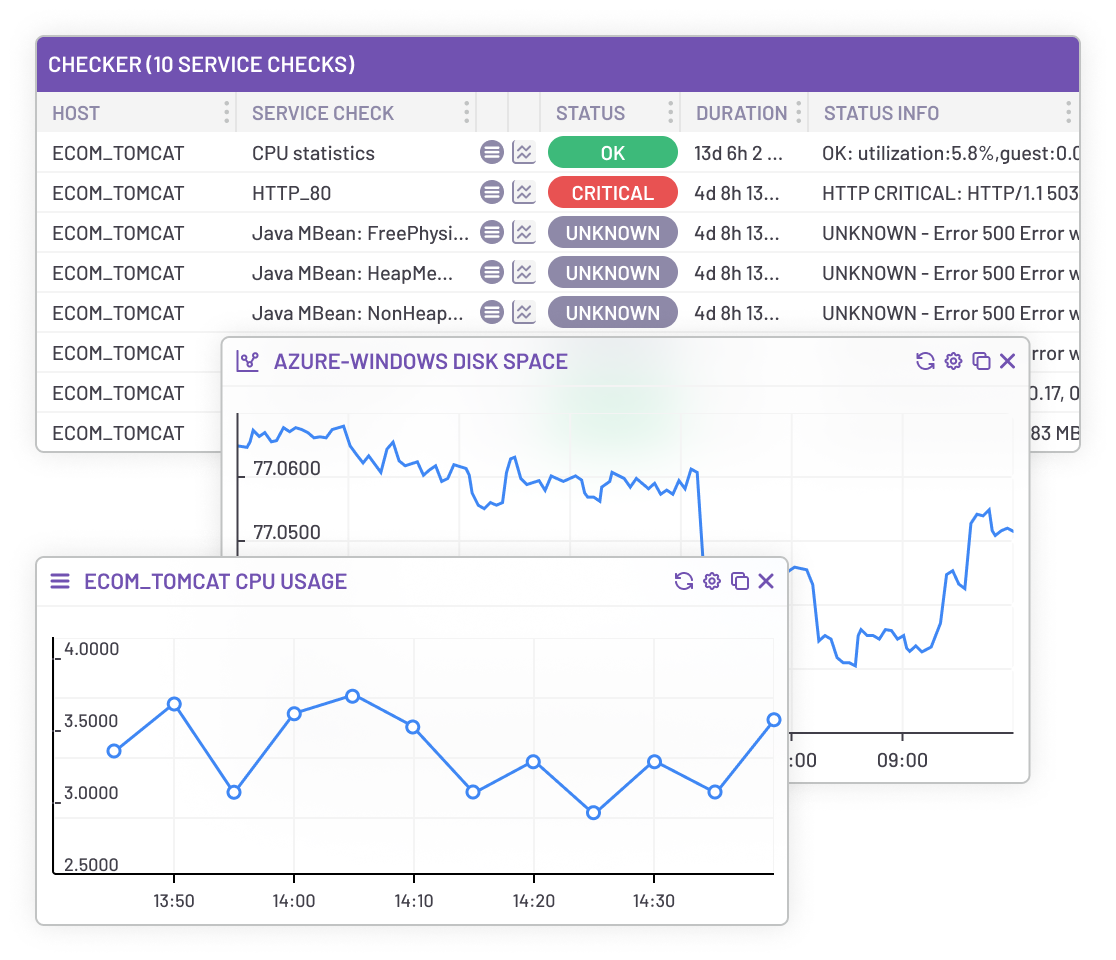Open the STATUS column options menu
Screen dimensions: 1116x960
click(670, 112)
